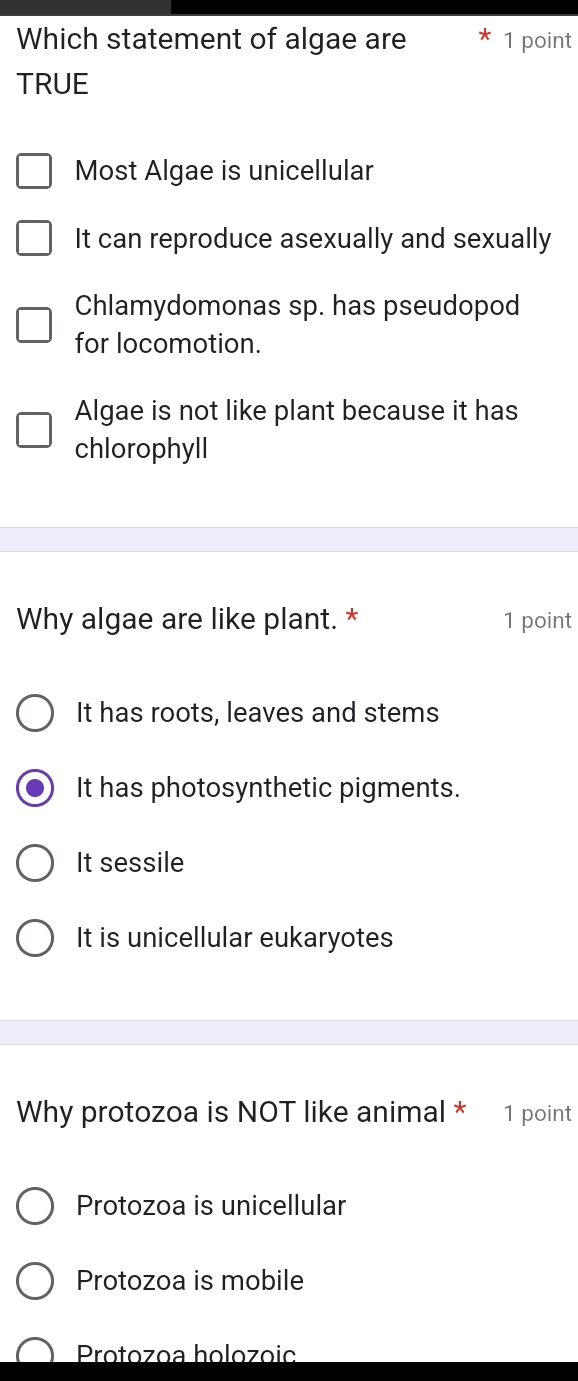Select the 'It sessile' radio button
Viewport: 578px width, 1381px height.
(35, 863)
